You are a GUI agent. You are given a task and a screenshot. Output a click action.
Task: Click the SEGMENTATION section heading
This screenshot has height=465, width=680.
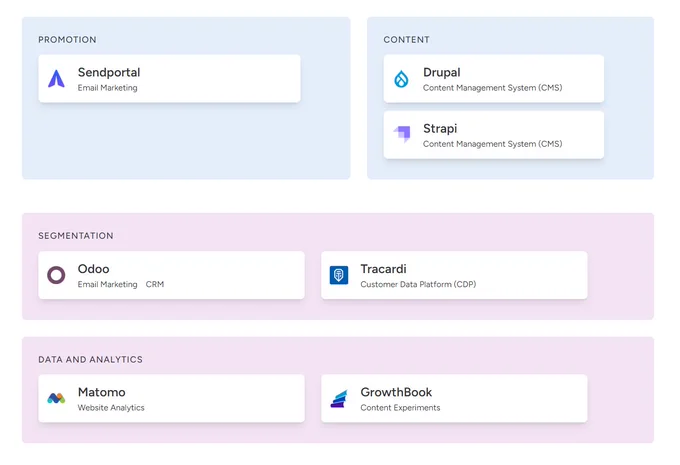click(x=76, y=236)
